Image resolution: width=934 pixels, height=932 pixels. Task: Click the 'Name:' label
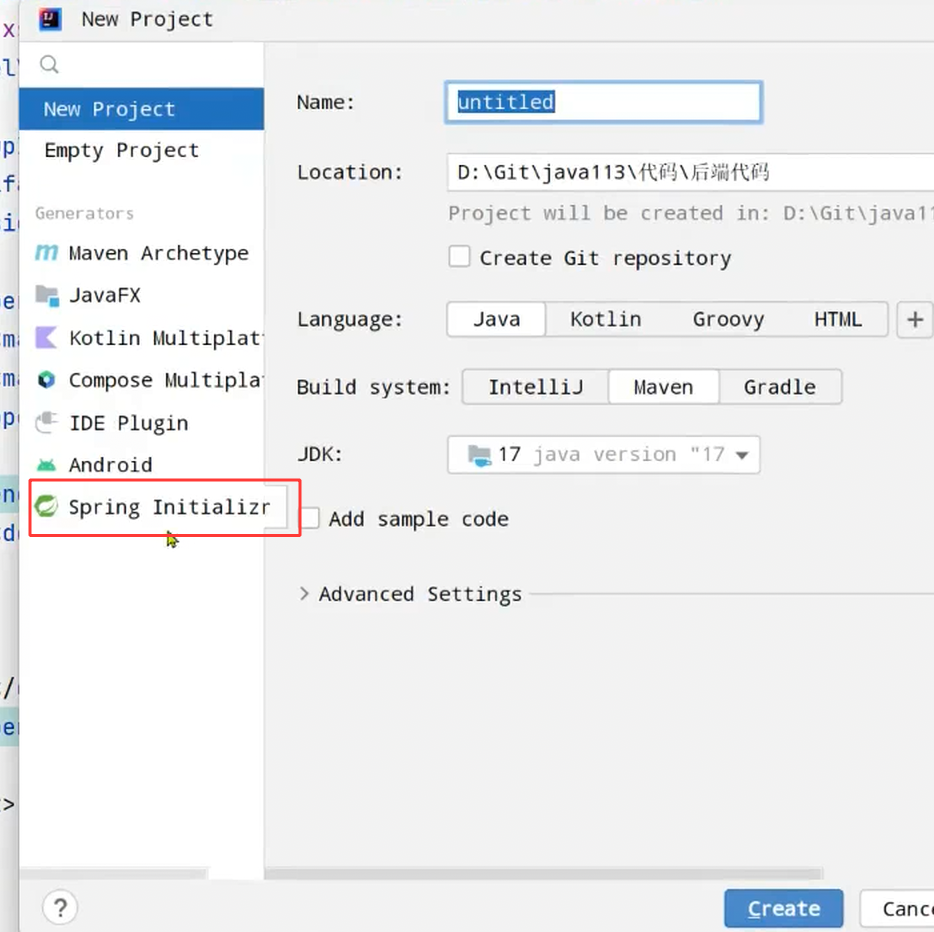(x=326, y=102)
